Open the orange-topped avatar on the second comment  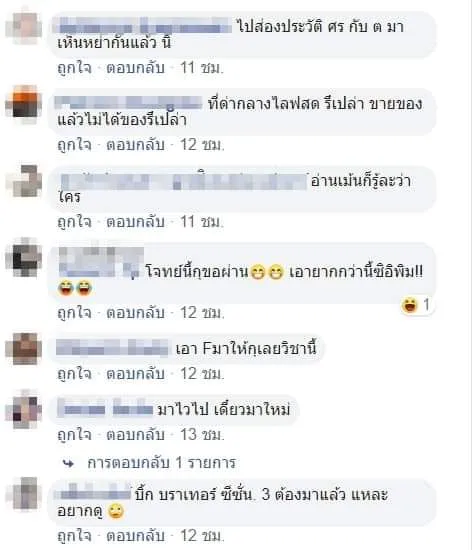pyautogui.click(x=24, y=103)
